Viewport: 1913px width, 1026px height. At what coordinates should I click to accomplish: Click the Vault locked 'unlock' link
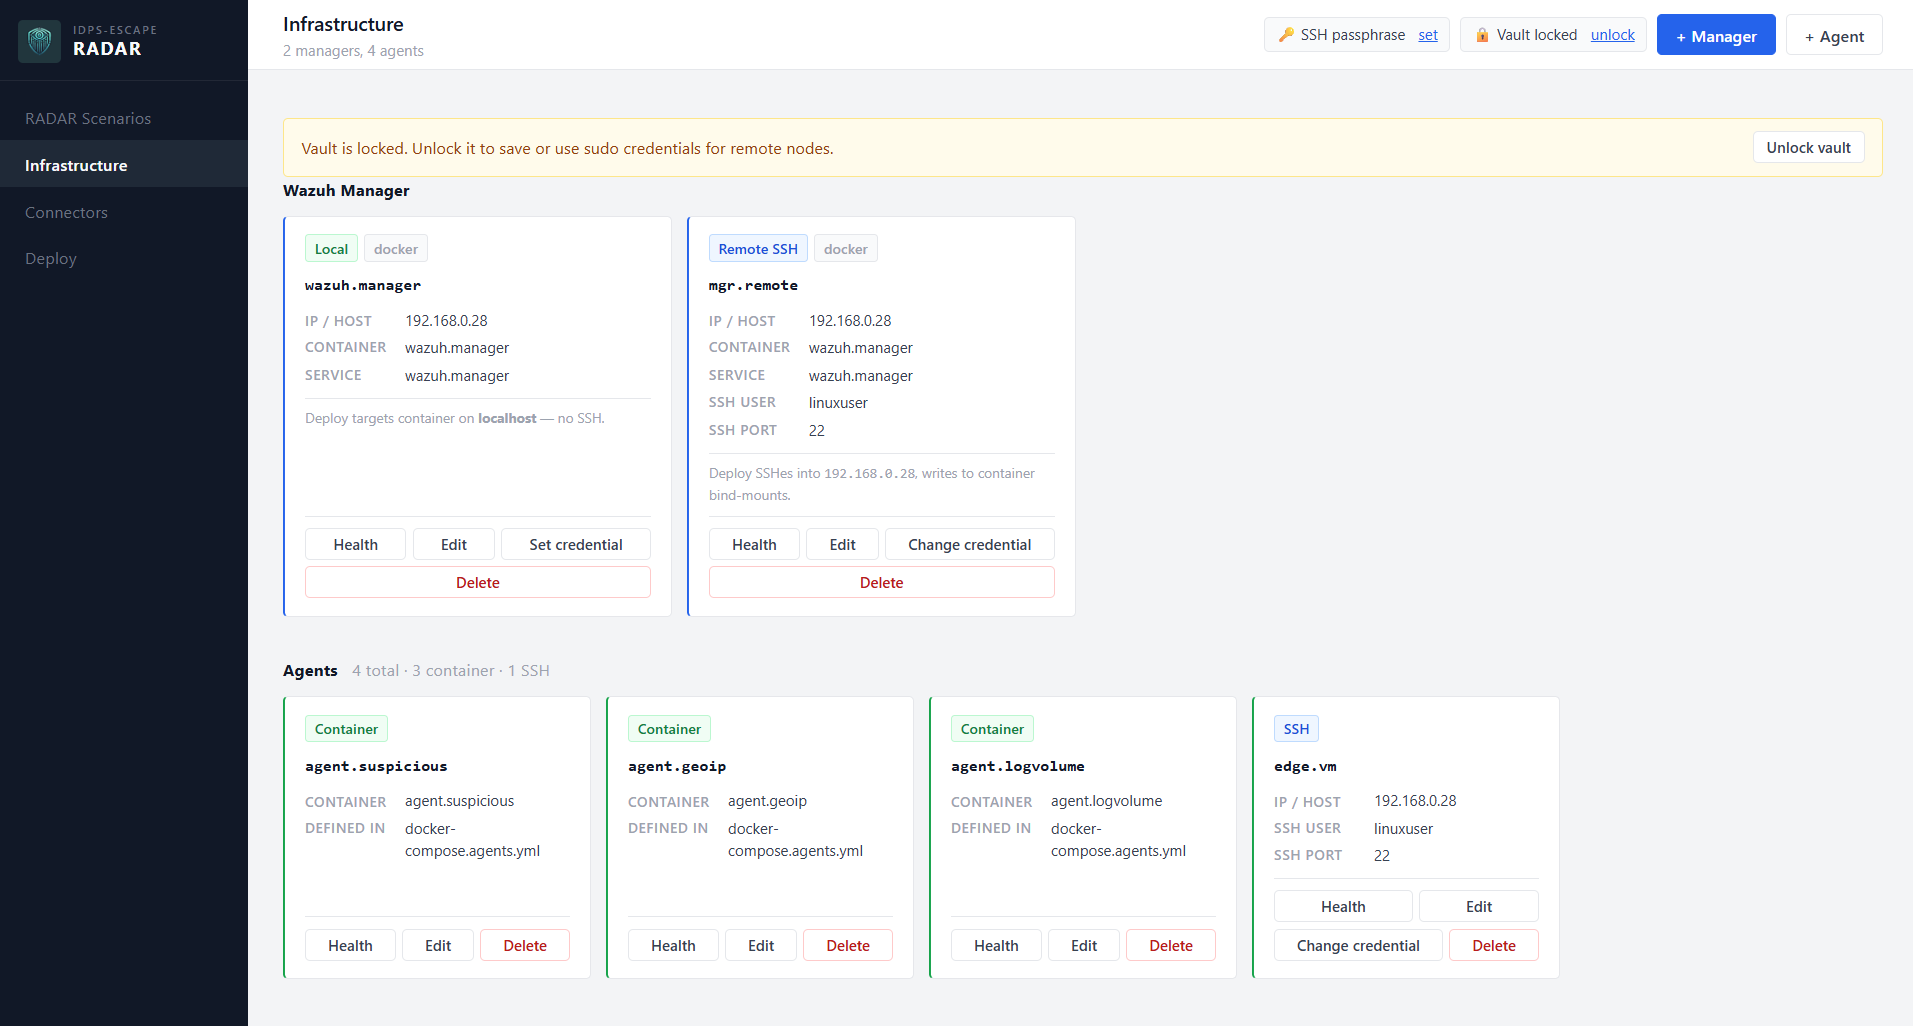pyautogui.click(x=1612, y=35)
